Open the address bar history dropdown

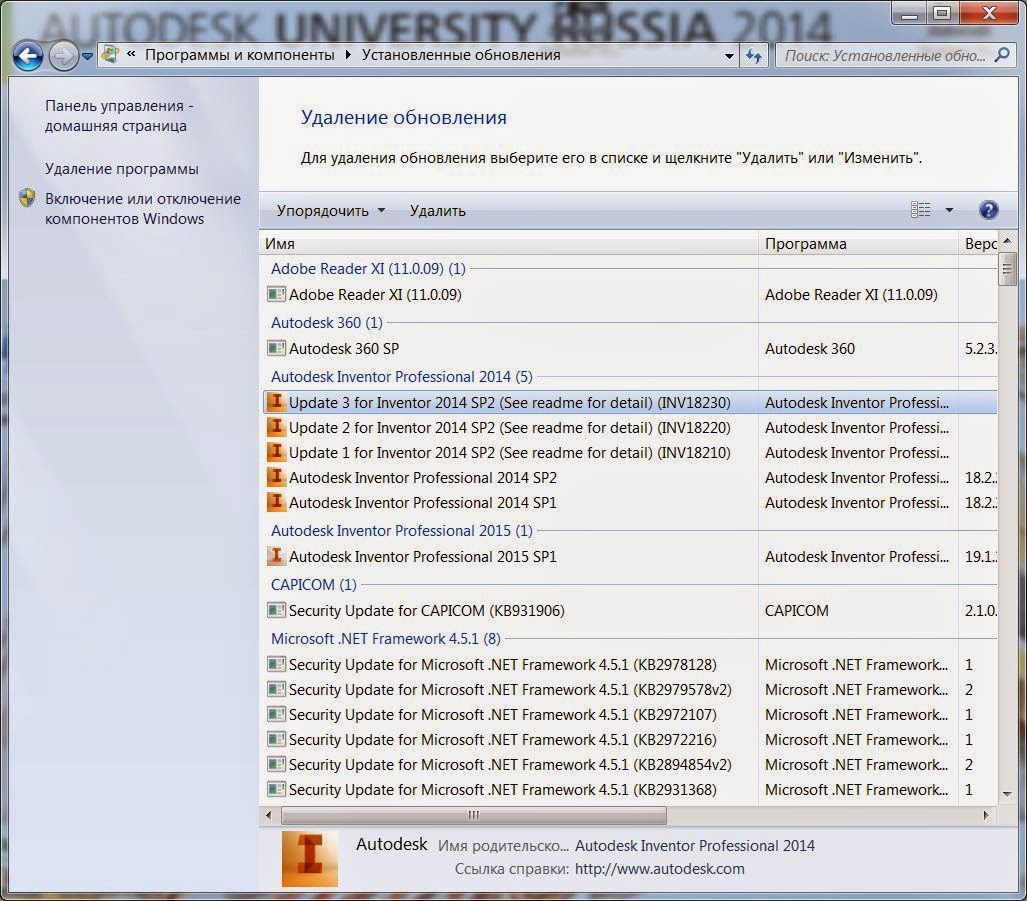(729, 56)
